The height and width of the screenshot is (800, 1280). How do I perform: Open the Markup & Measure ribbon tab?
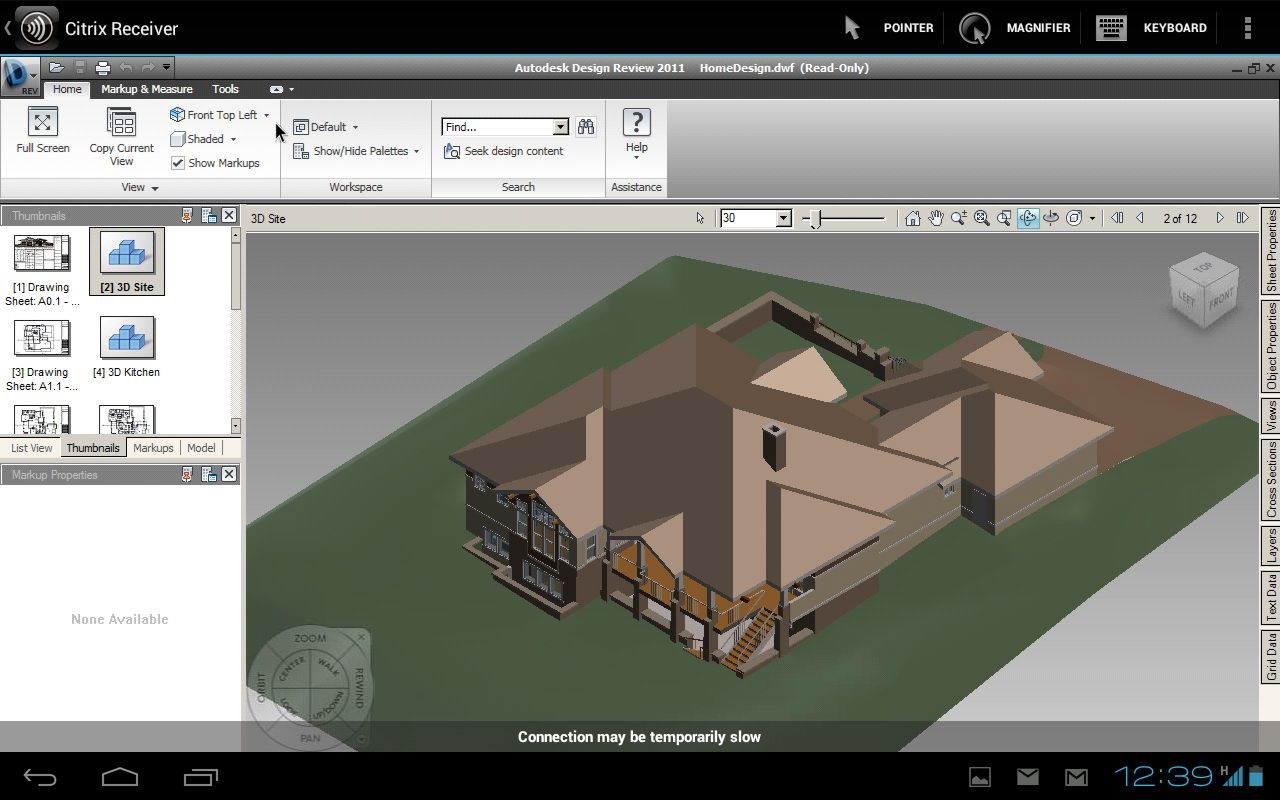[x=147, y=89]
